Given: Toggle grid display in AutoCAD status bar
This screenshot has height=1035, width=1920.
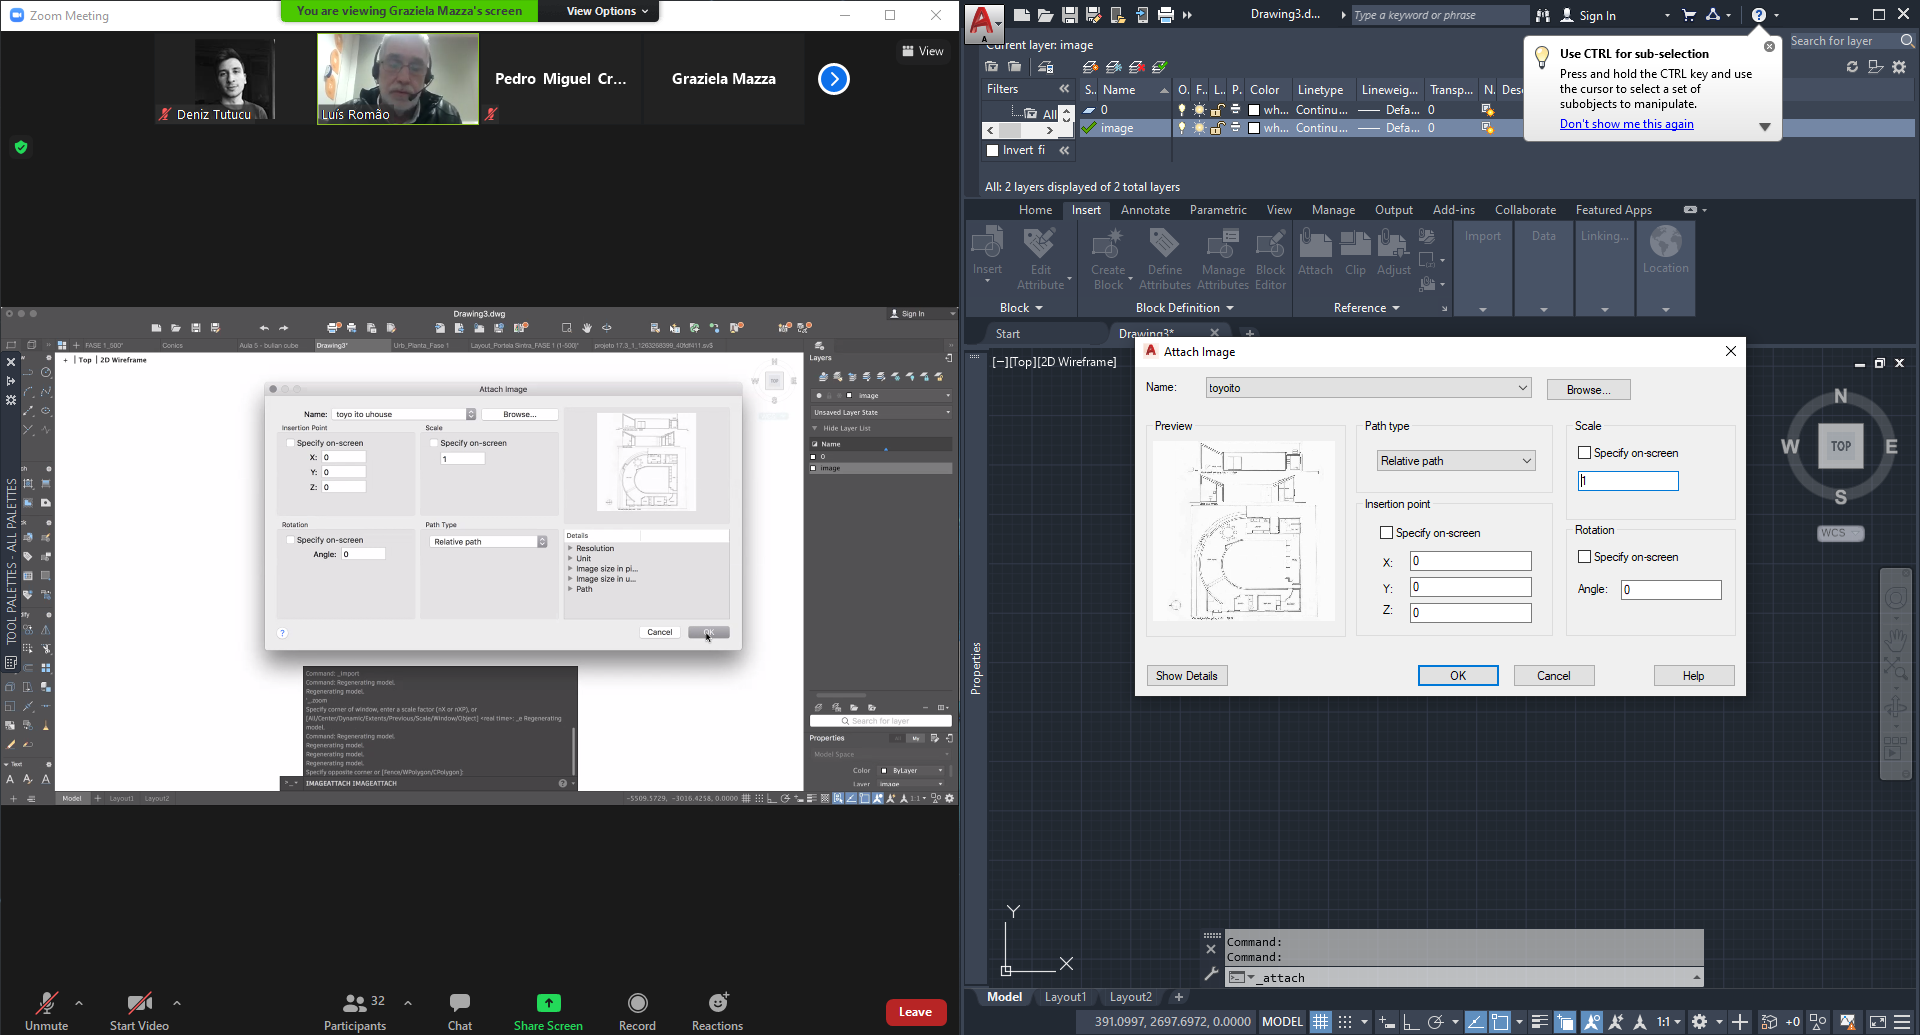Looking at the screenshot, I should coord(1321,1022).
